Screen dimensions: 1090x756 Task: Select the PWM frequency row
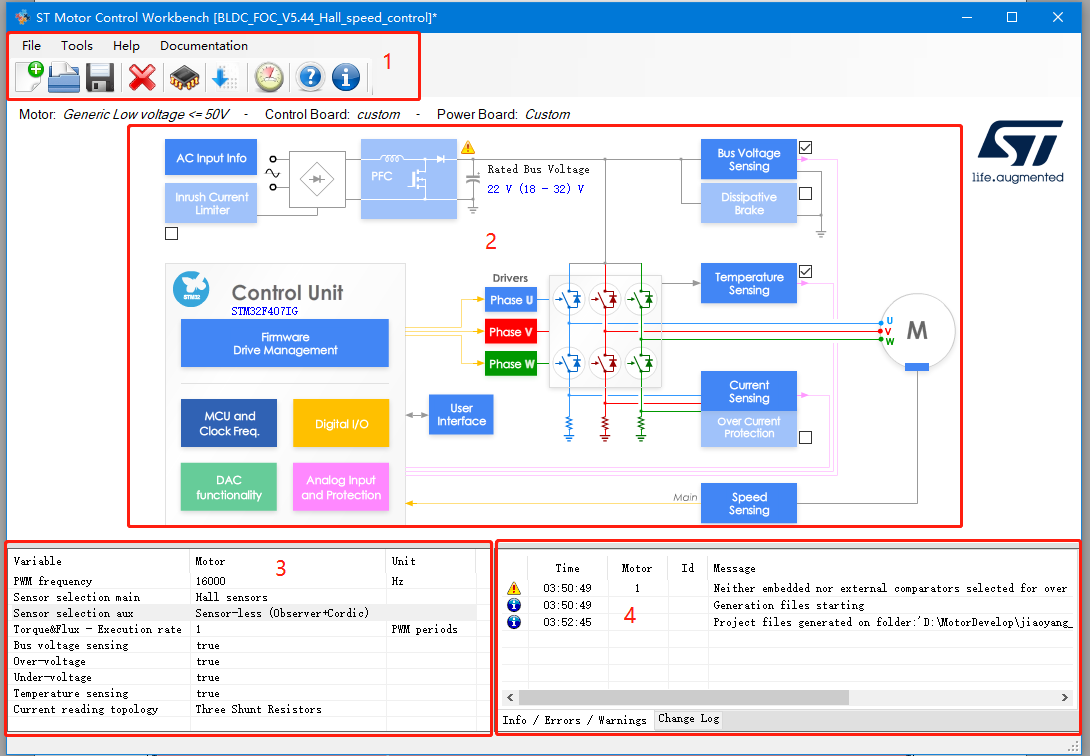(x=243, y=581)
